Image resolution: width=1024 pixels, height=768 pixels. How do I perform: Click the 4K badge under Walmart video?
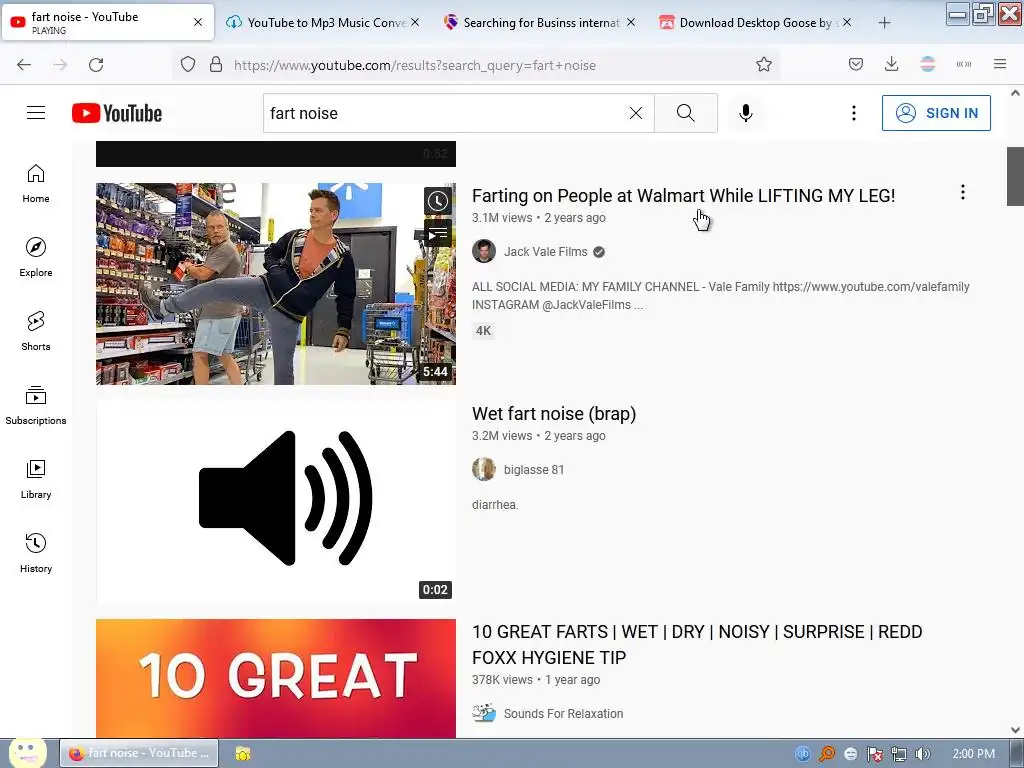pyautogui.click(x=483, y=330)
